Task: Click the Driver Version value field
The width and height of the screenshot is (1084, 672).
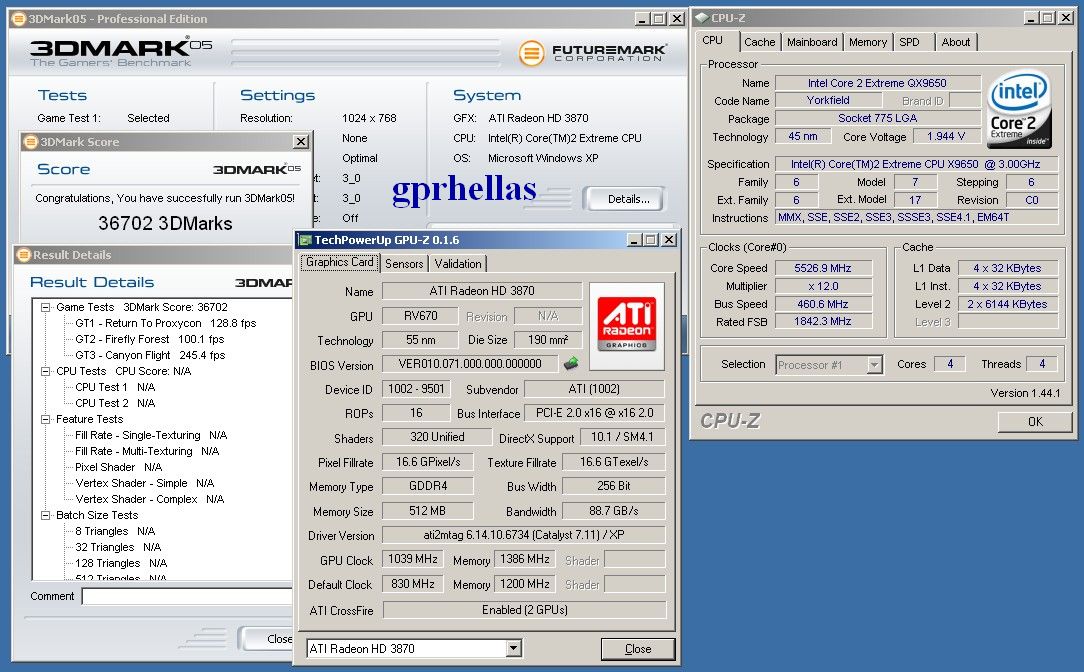Action: [x=524, y=534]
